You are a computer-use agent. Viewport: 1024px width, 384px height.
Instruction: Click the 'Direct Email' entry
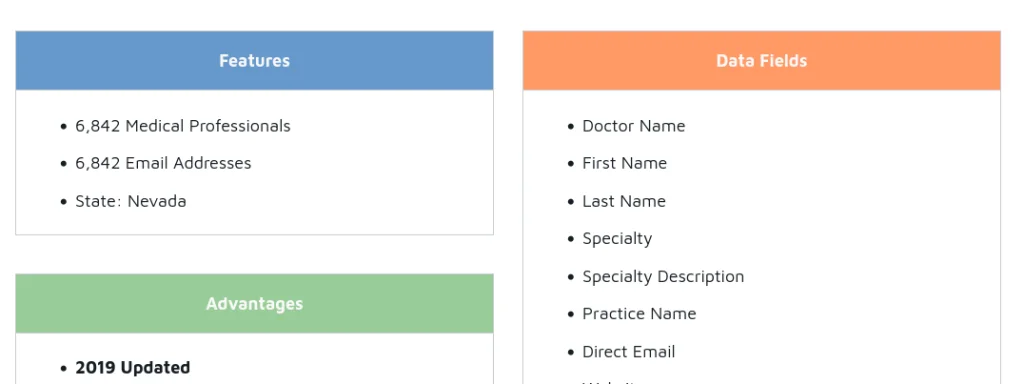coord(628,352)
